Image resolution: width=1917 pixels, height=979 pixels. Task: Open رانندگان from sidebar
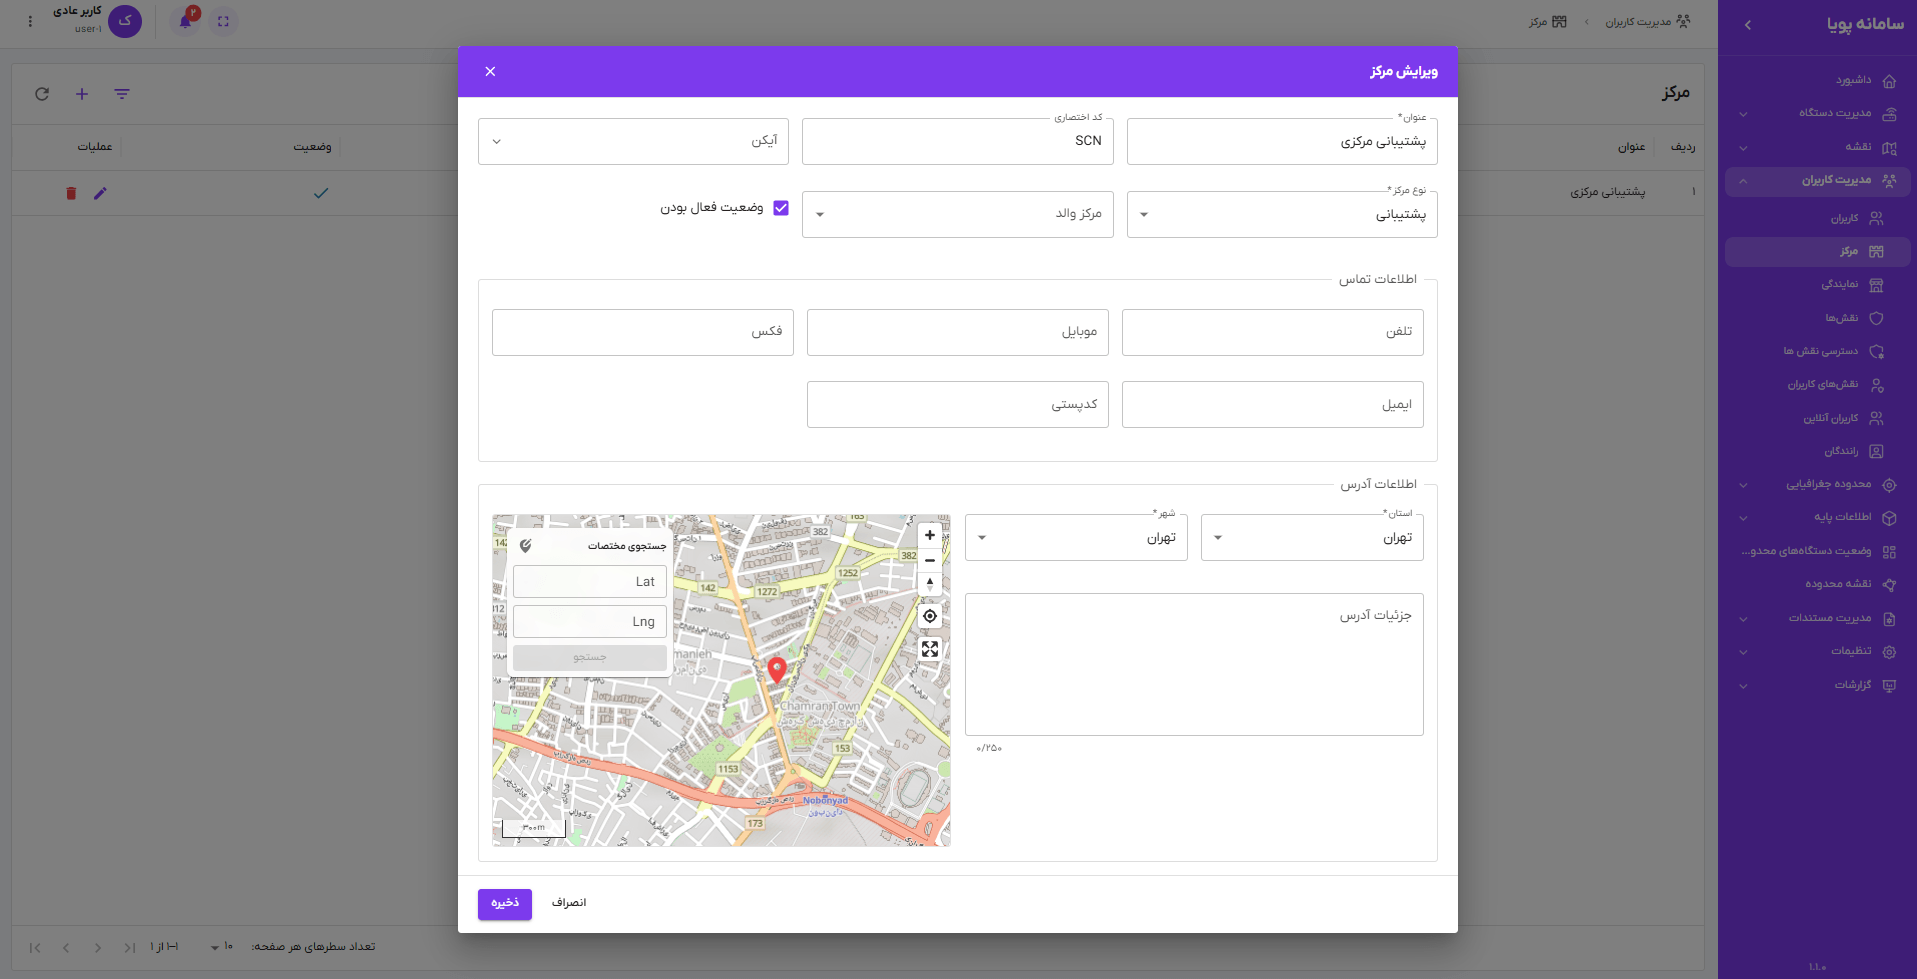pos(1817,451)
